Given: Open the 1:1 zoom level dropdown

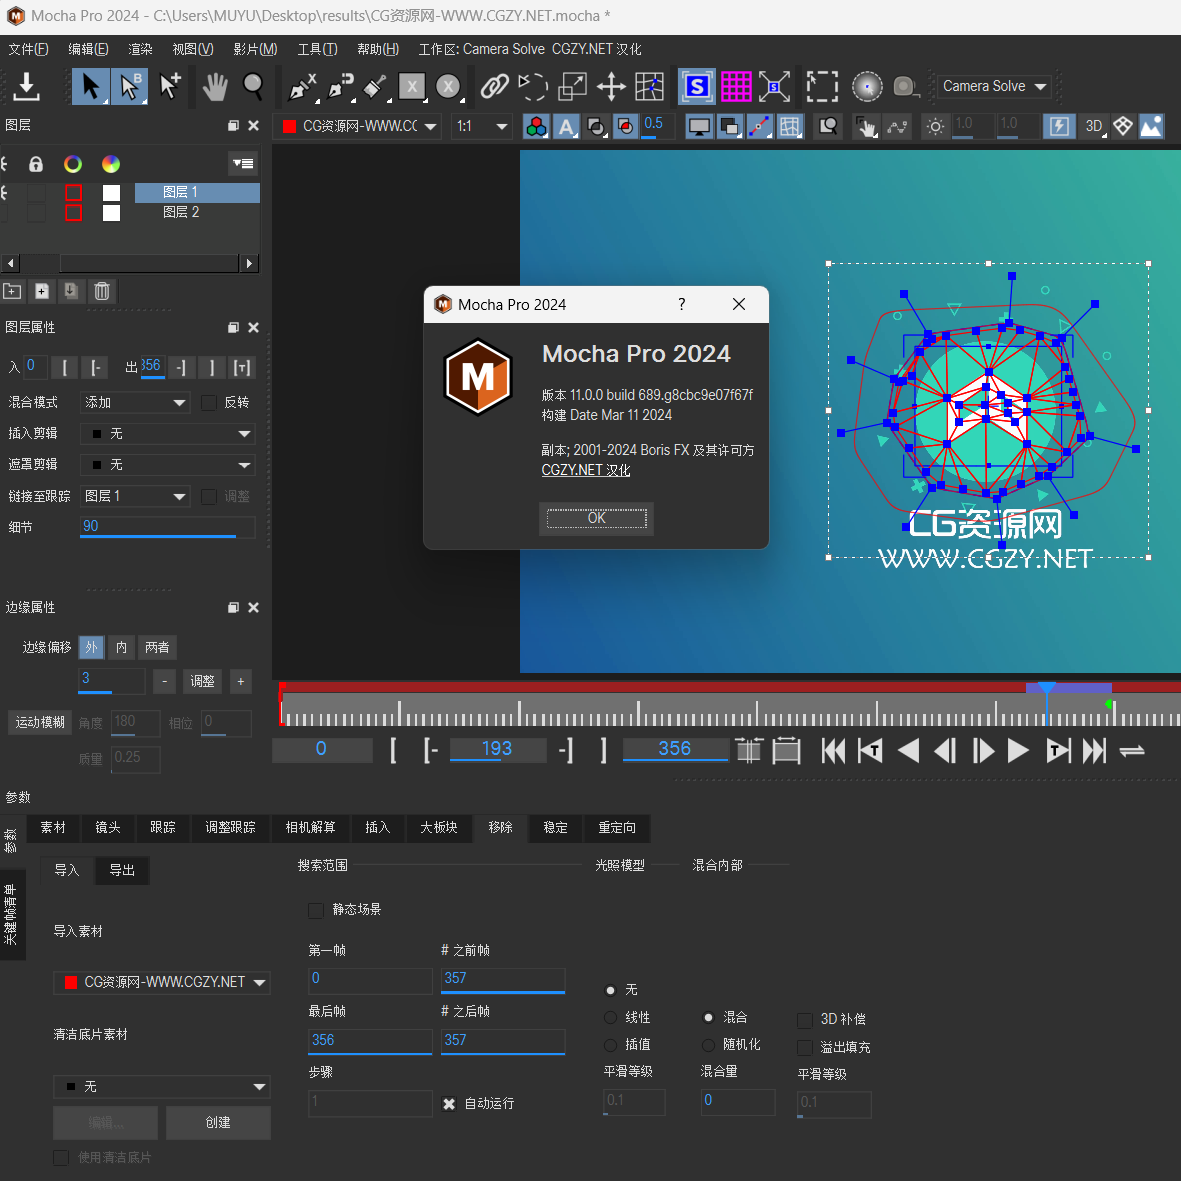Looking at the screenshot, I should pyautogui.click(x=482, y=127).
